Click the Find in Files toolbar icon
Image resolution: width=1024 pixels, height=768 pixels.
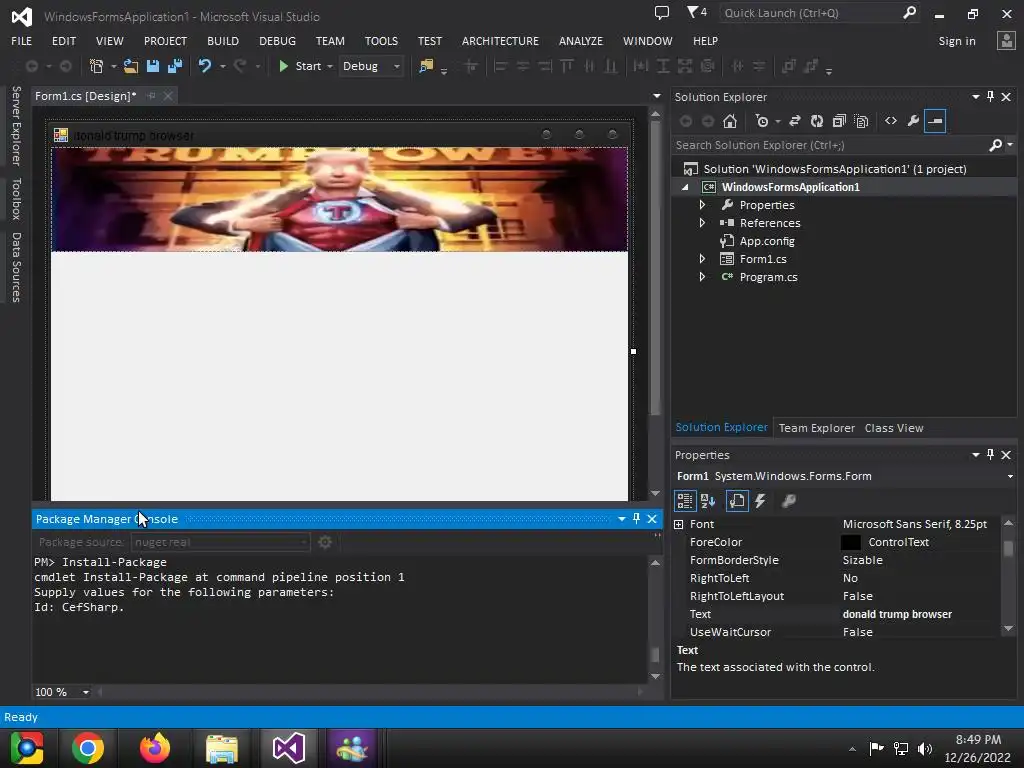click(426, 66)
